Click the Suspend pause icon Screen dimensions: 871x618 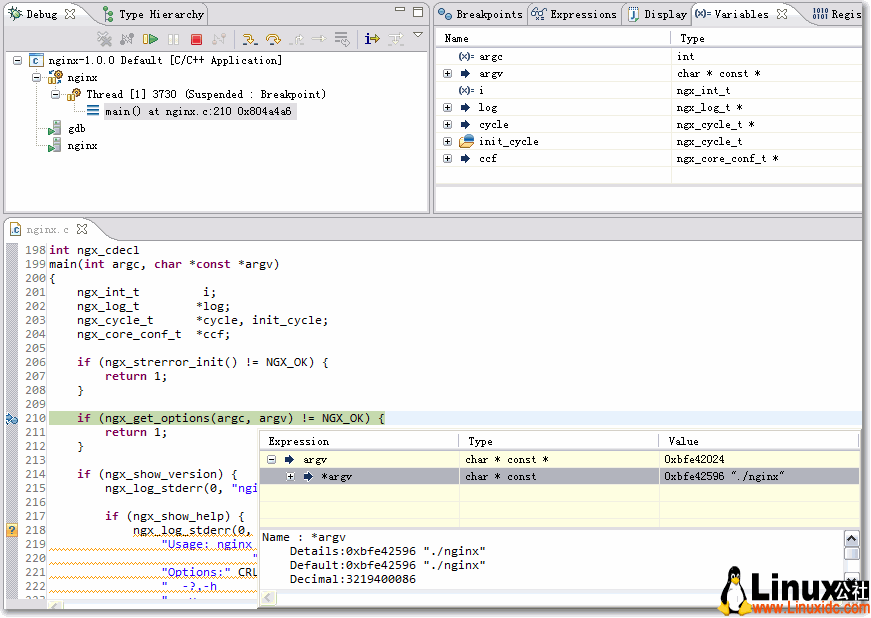(x=173, y=39)
